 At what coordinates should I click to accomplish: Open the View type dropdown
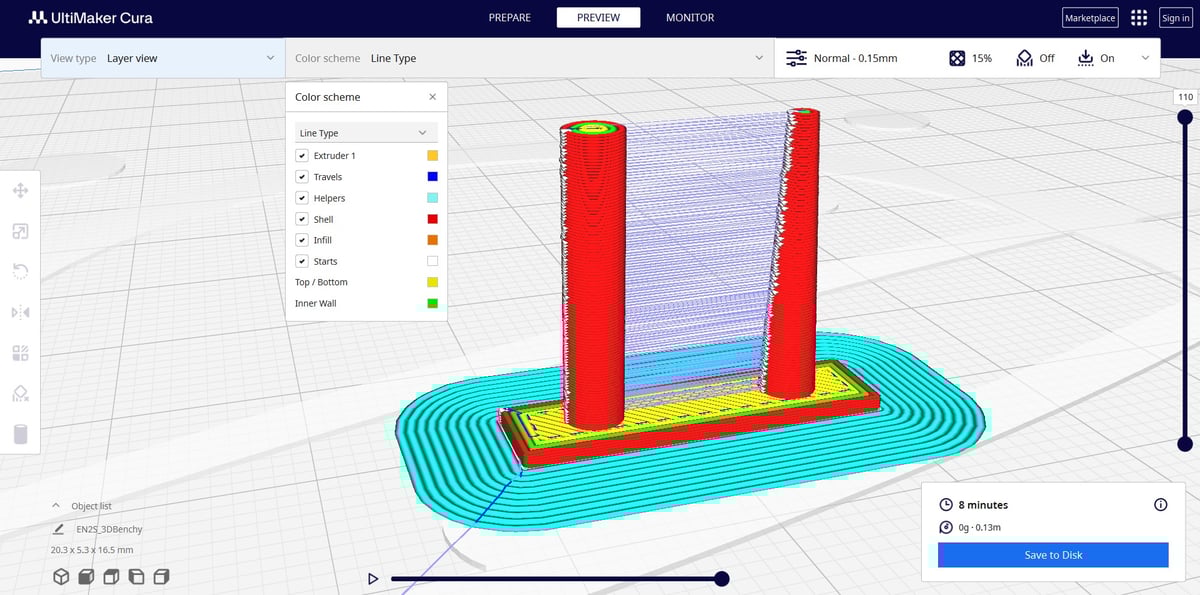coord(162,58)
